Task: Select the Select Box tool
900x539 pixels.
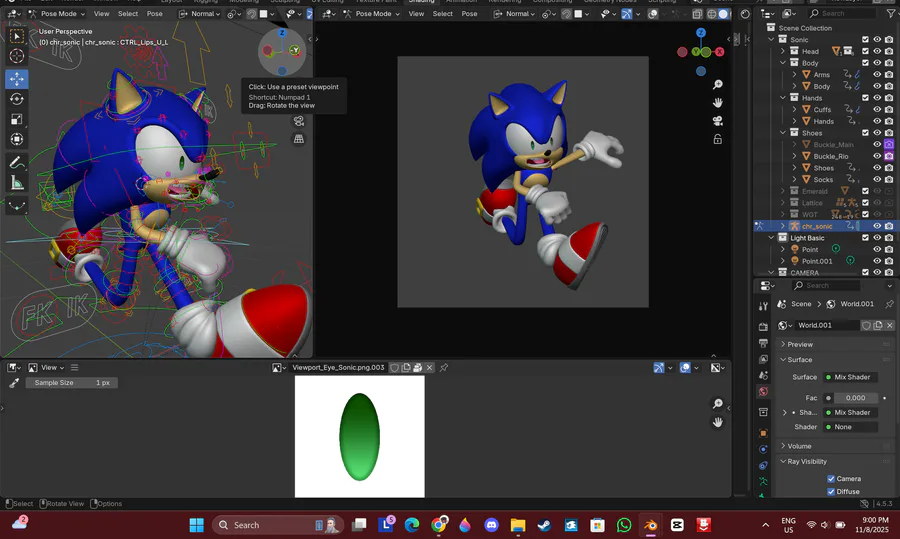Action: tap(17, 36)
